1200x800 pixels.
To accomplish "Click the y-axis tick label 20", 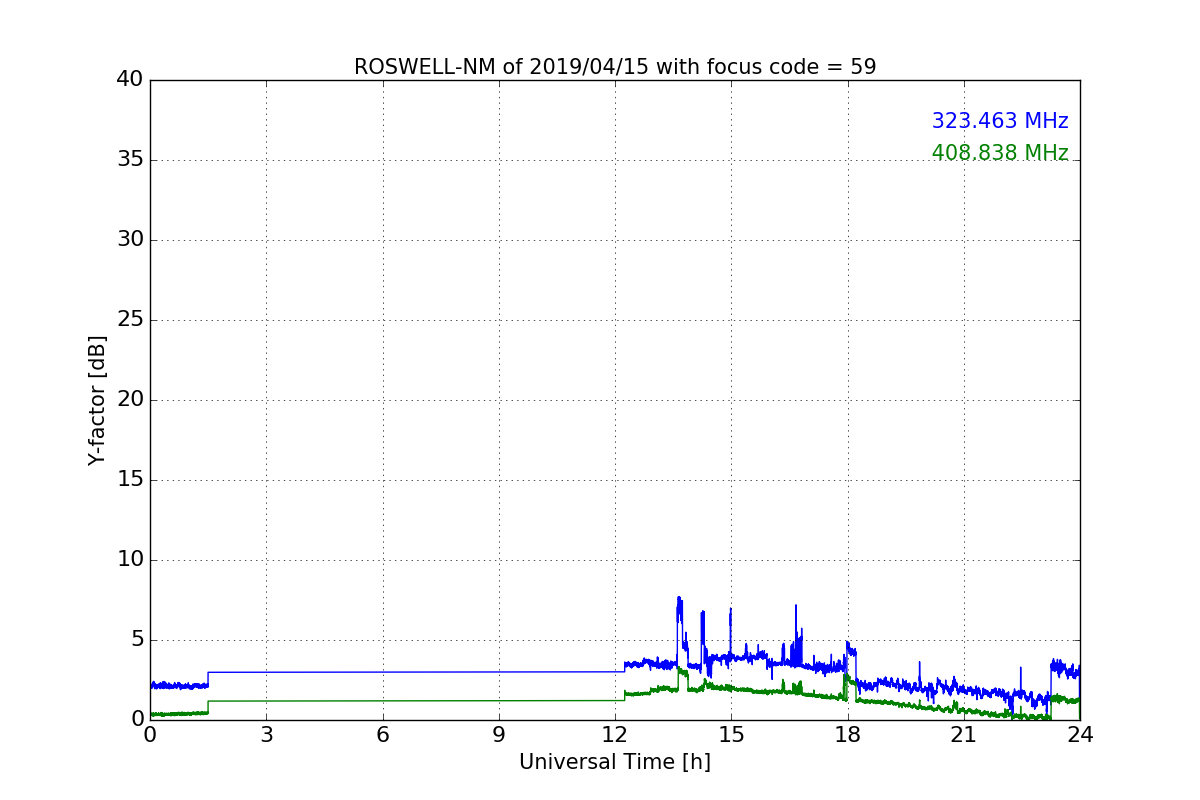I will [x=130, y=400].
